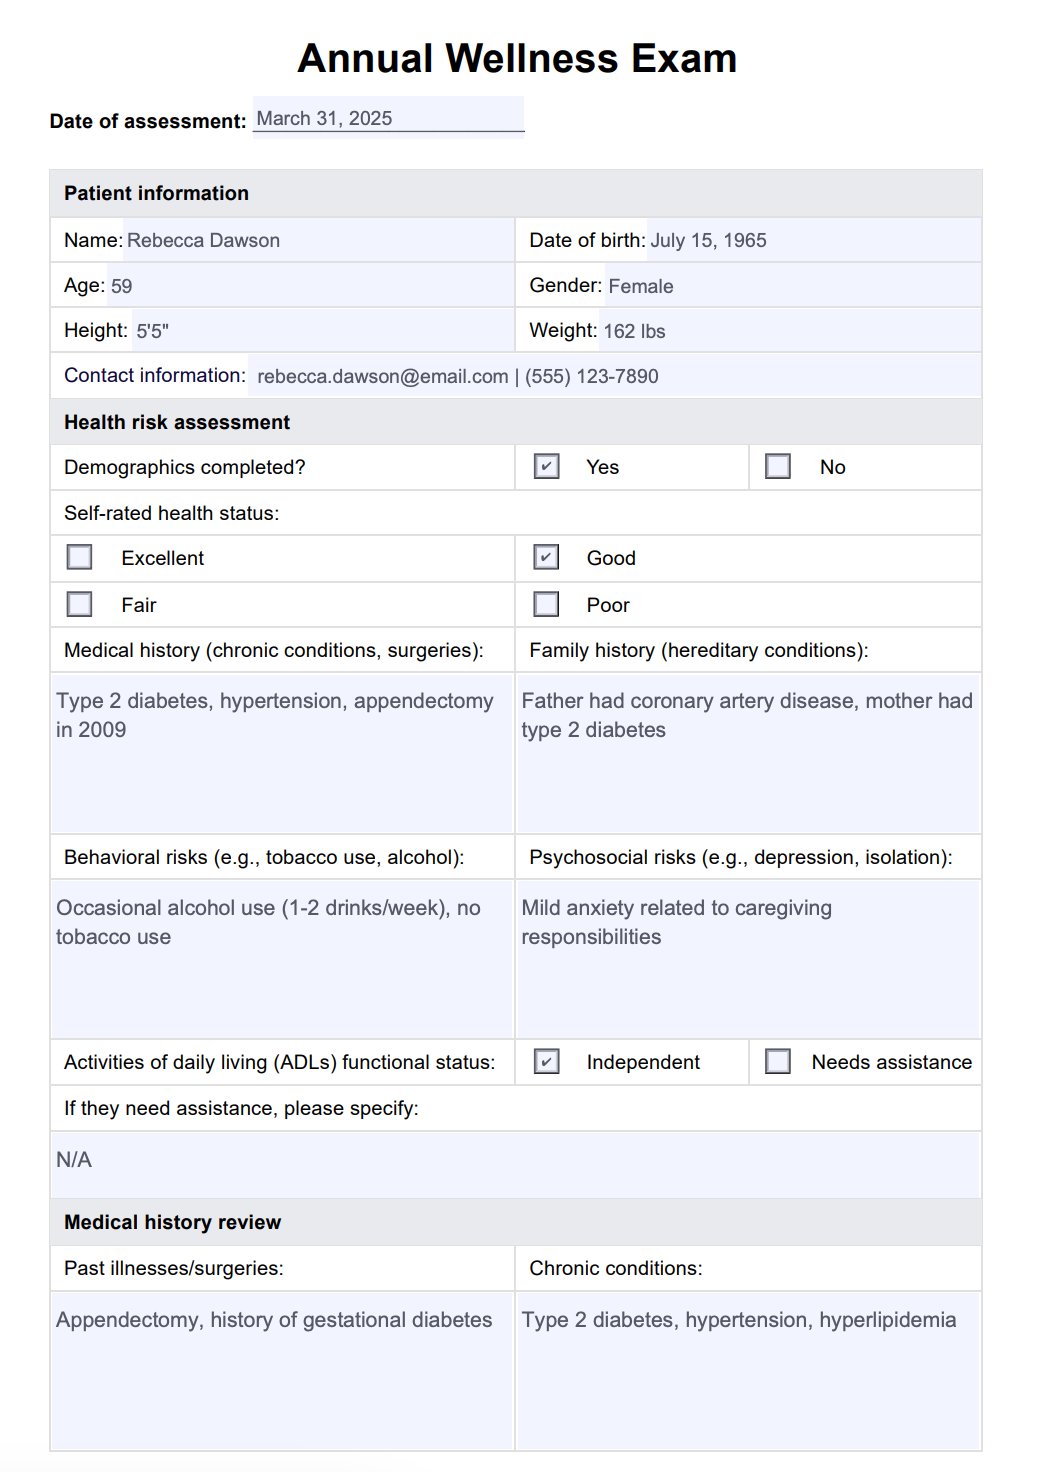Click the Psychosocial risks text area
This screenshot has width=1040, height=1472.
point(747,959)
